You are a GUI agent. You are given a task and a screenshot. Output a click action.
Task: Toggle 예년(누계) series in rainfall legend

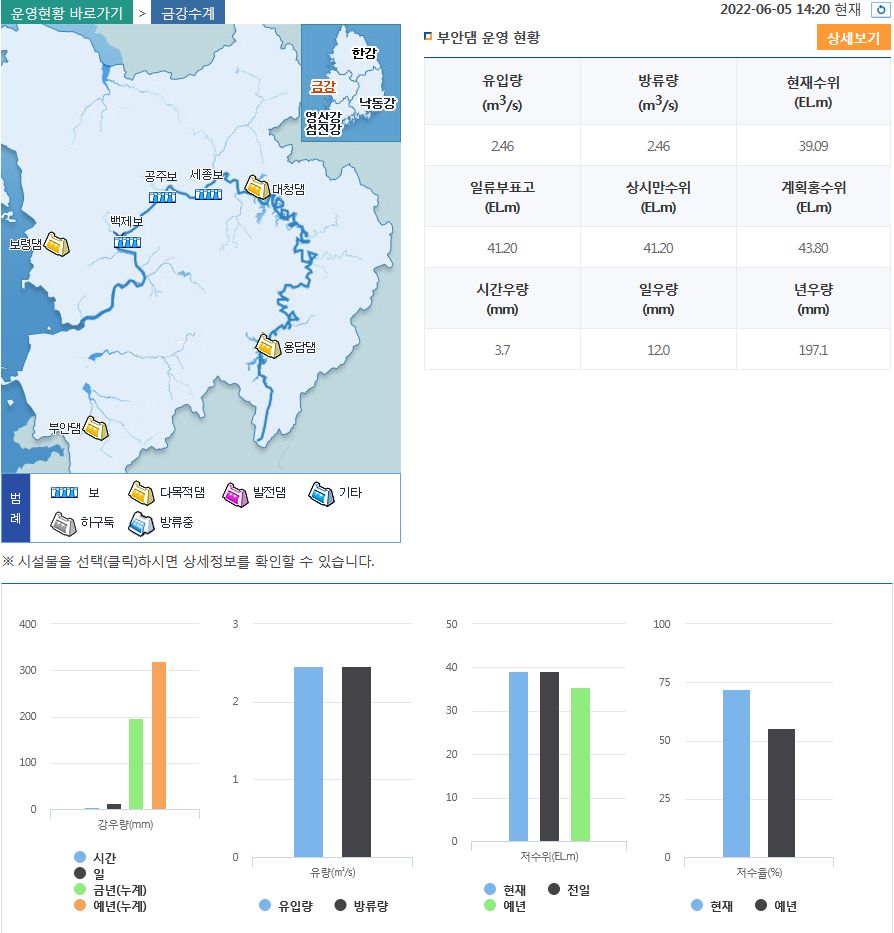coord(110,906)
